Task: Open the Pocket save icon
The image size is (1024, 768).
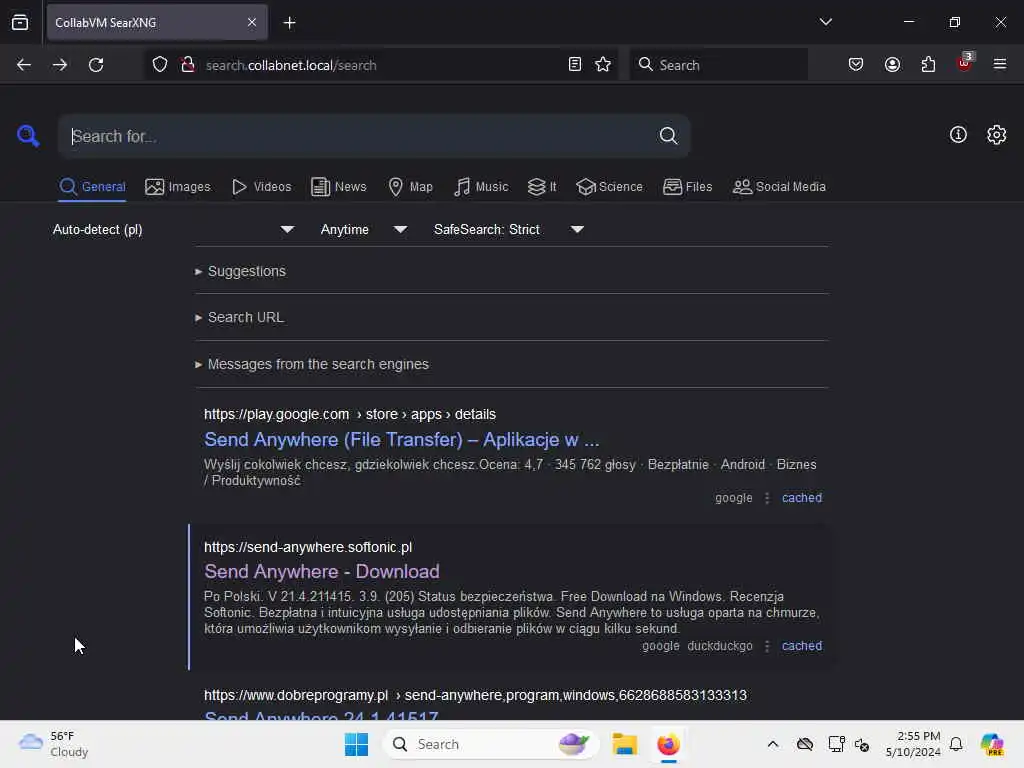Action: click(856, 65)
